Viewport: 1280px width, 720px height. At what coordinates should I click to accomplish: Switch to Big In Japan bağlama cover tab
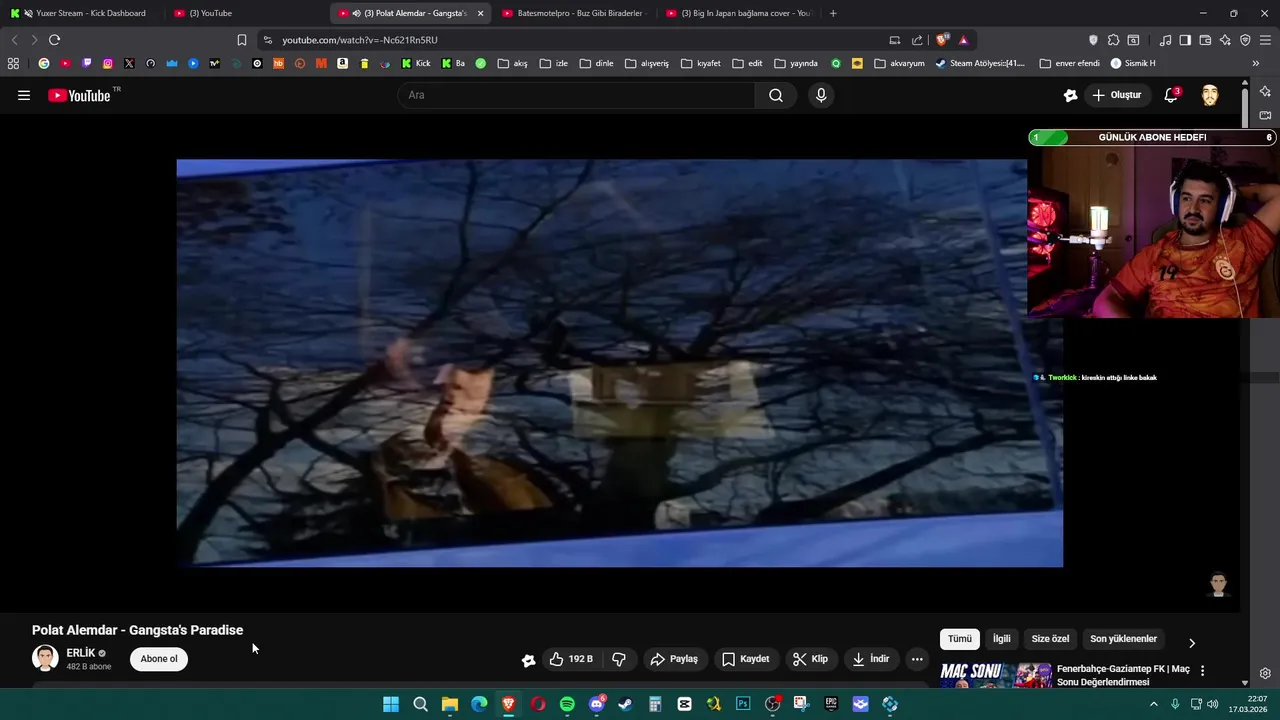[x=740, y=13]
